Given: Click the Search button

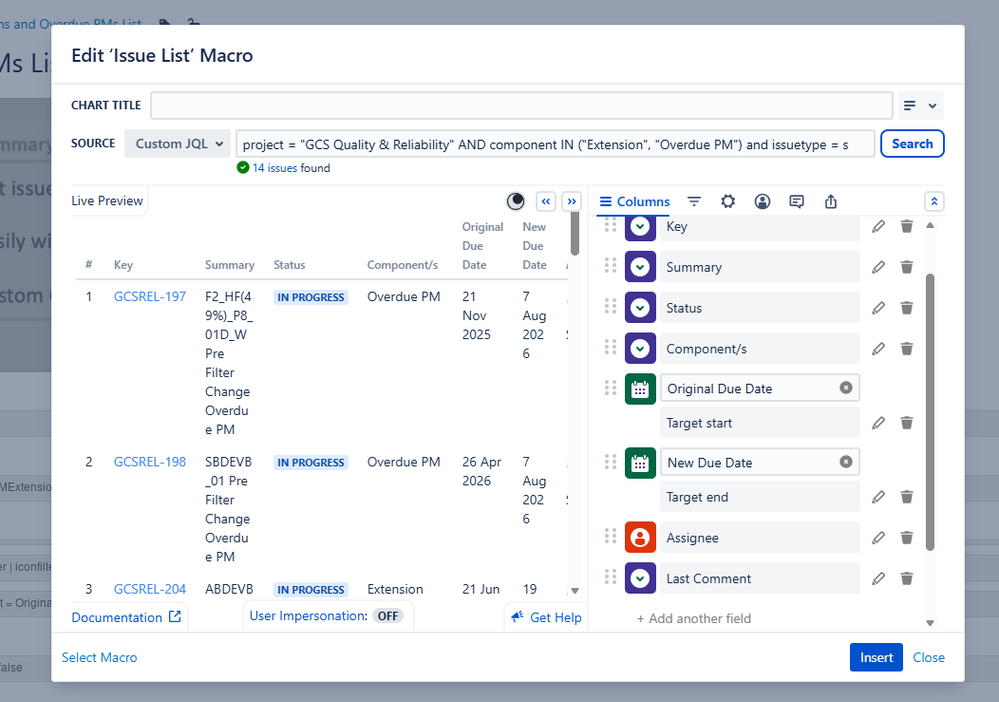Looking at the screenshot, I should tap(912, 144).
